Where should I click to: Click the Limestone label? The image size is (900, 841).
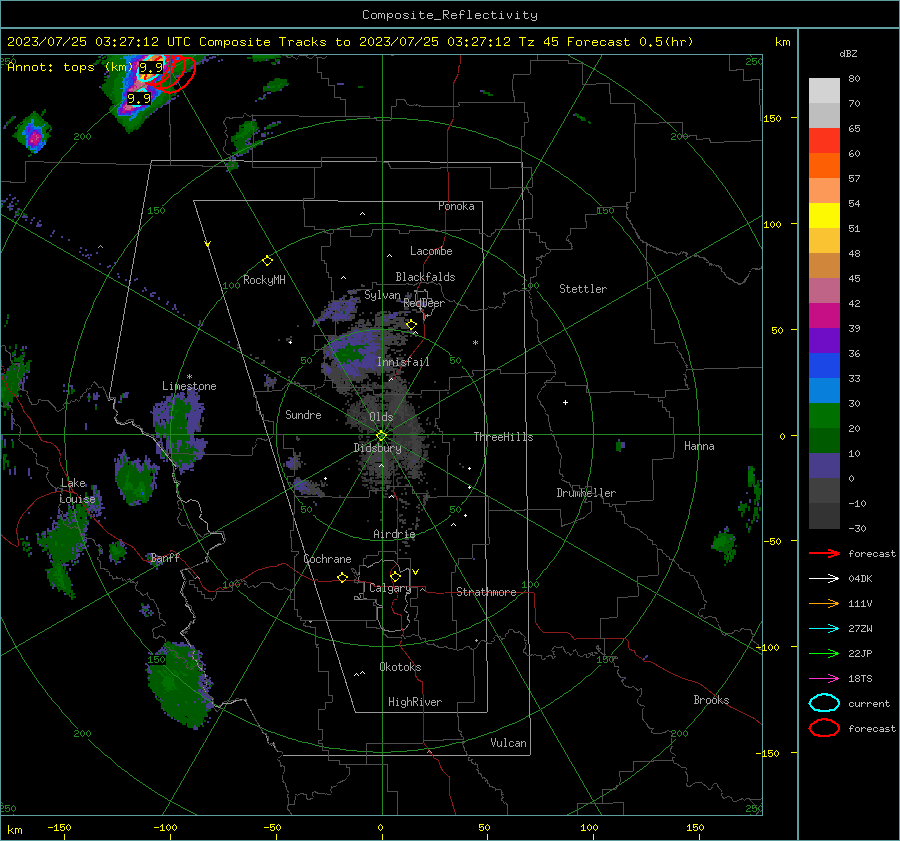pos(189,386)
